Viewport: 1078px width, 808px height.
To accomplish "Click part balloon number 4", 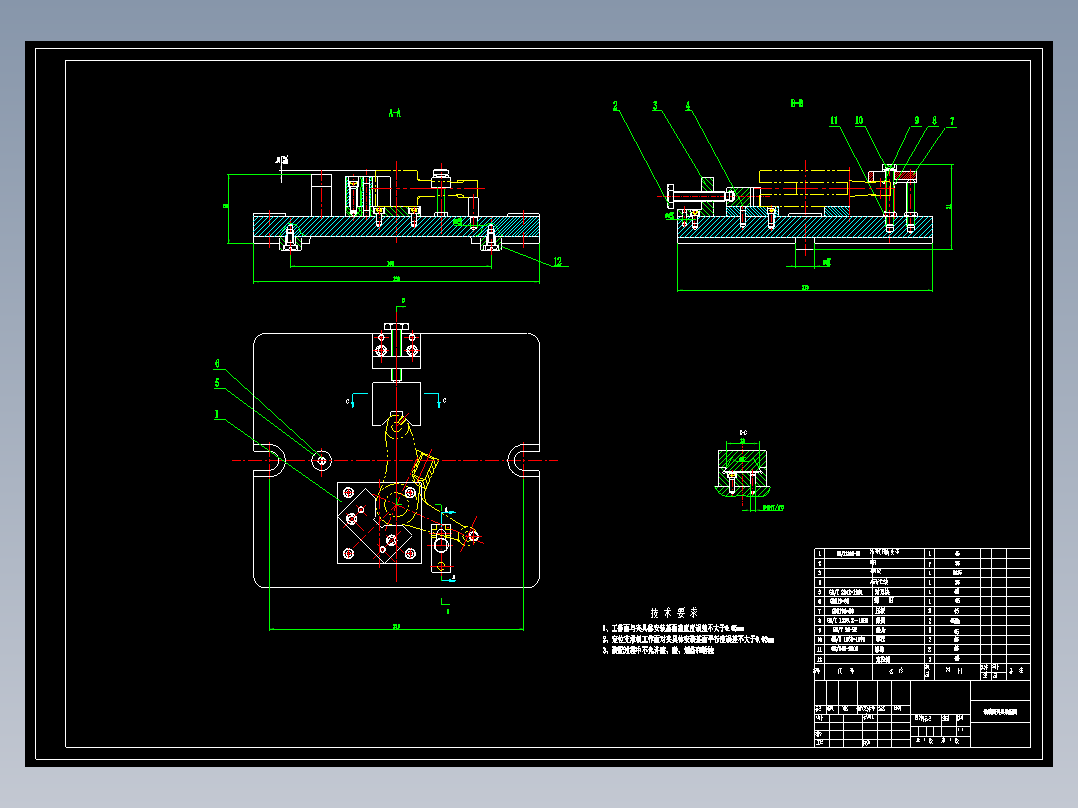I will click(688, 106).
